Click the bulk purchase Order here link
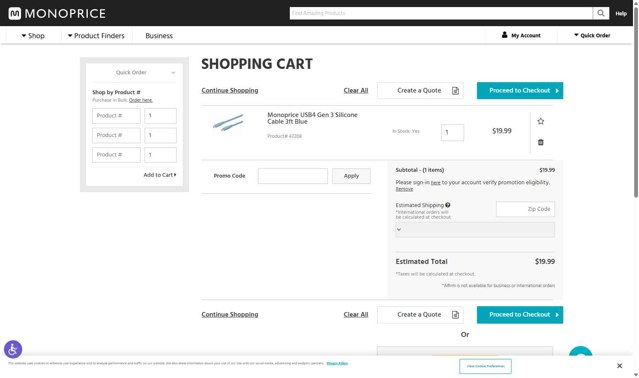This screenshot has height=378, width=639. [141, 100]
